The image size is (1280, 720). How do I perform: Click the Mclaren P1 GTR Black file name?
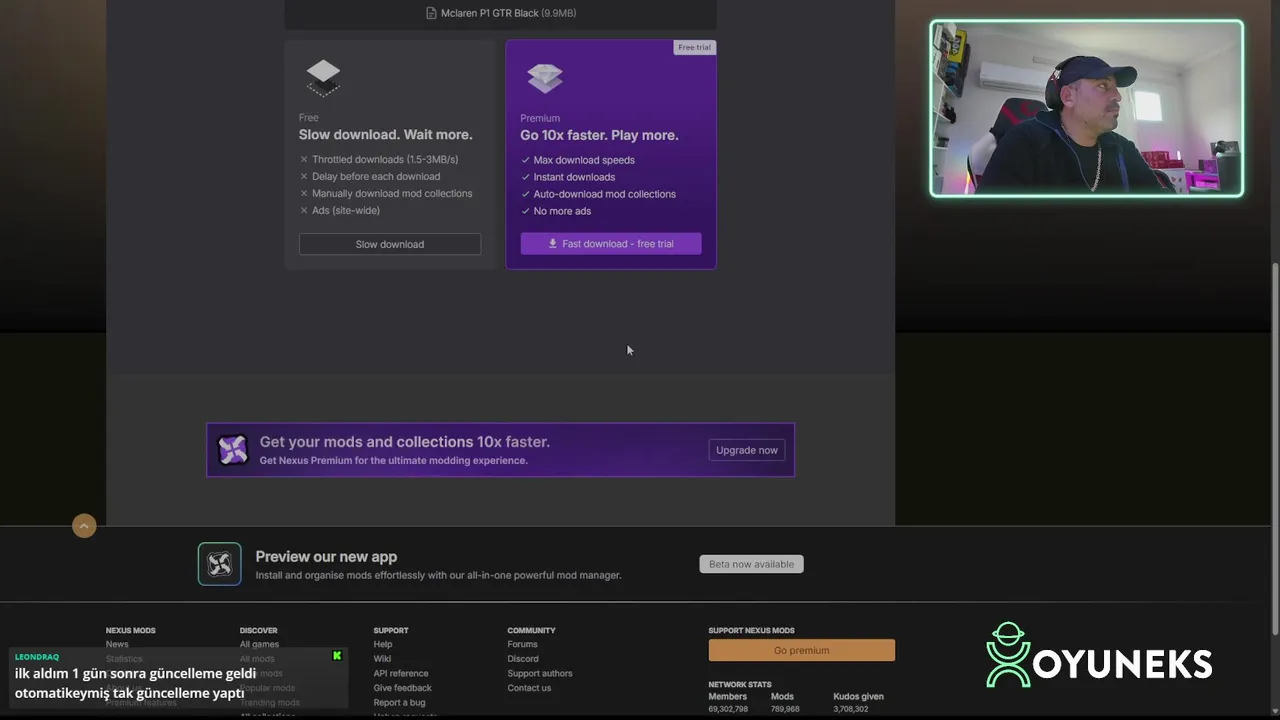click(x=489, y=13)
